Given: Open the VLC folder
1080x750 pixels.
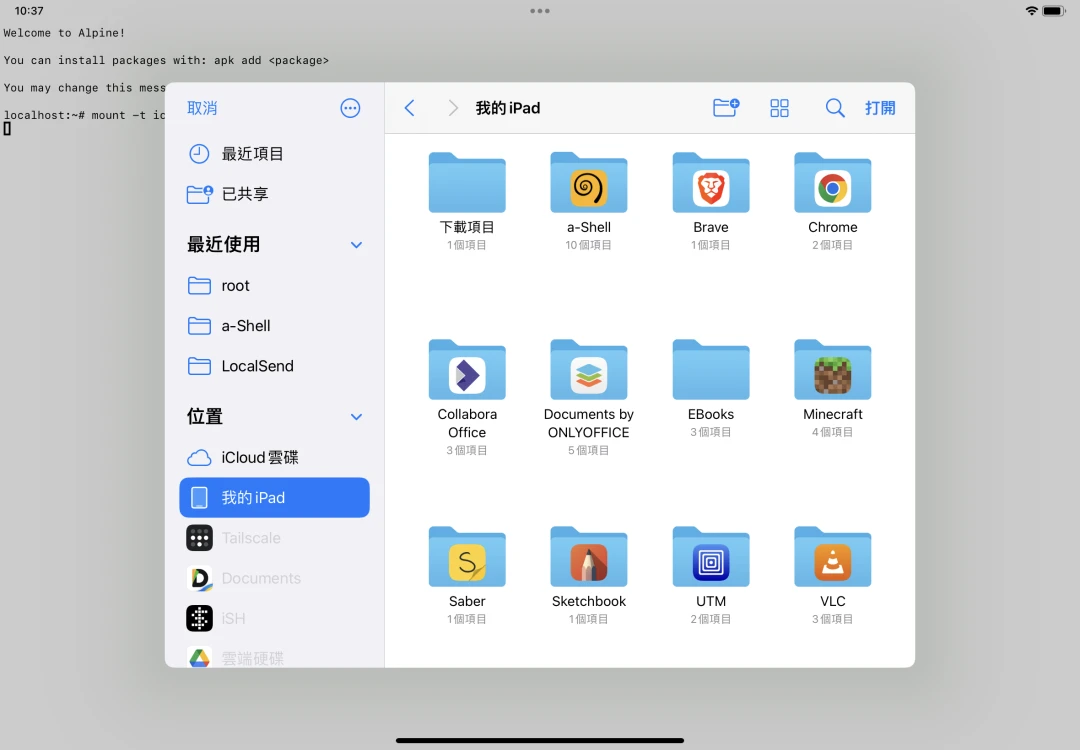Looking at the screenshot, I should tap(833, 559).
